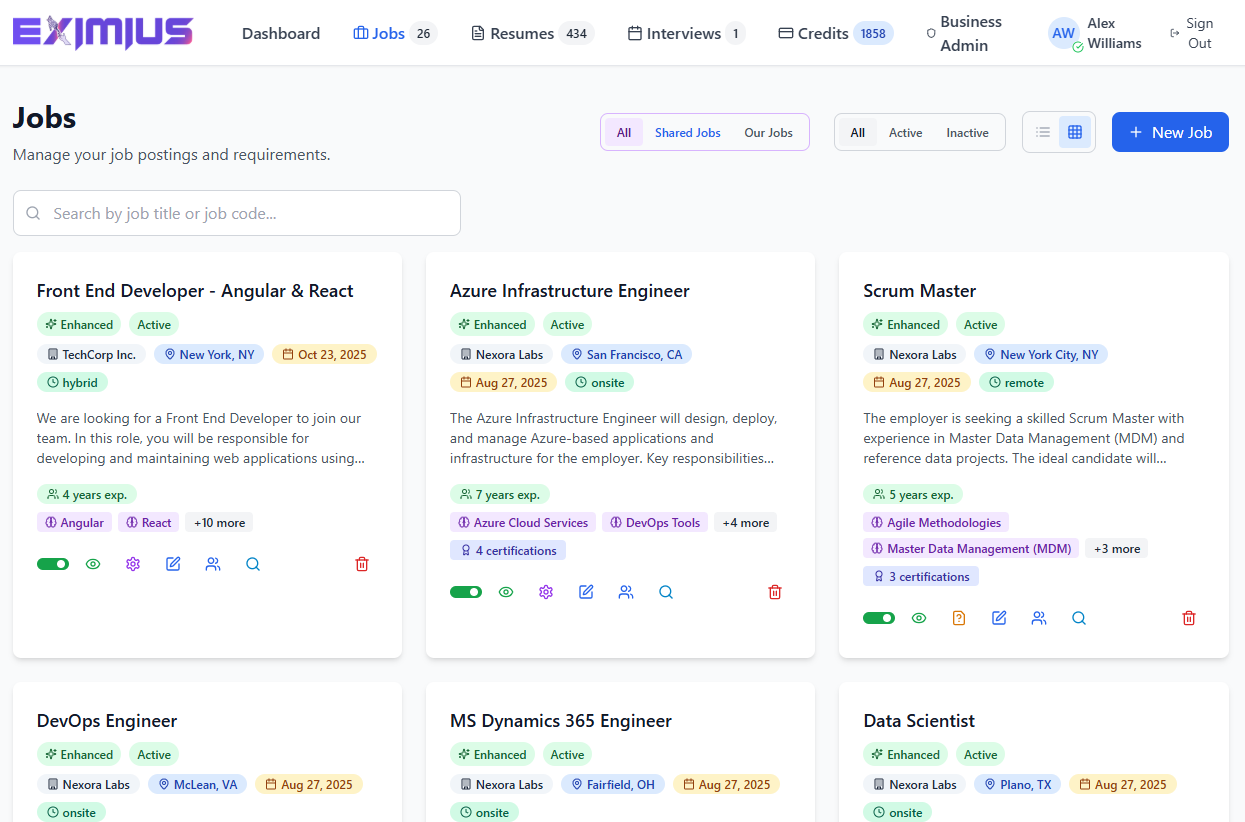This screenshot has width=1245, height=822.
Task: Click search icon on Azure Infrastructure Engineer card
Action: coord(666,592)
